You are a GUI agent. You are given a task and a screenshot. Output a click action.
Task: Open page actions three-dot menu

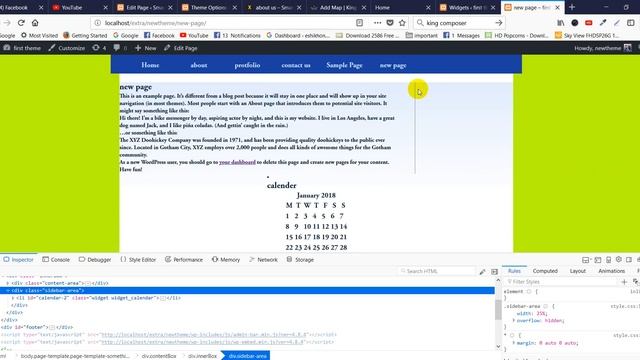tap(378, 23)
